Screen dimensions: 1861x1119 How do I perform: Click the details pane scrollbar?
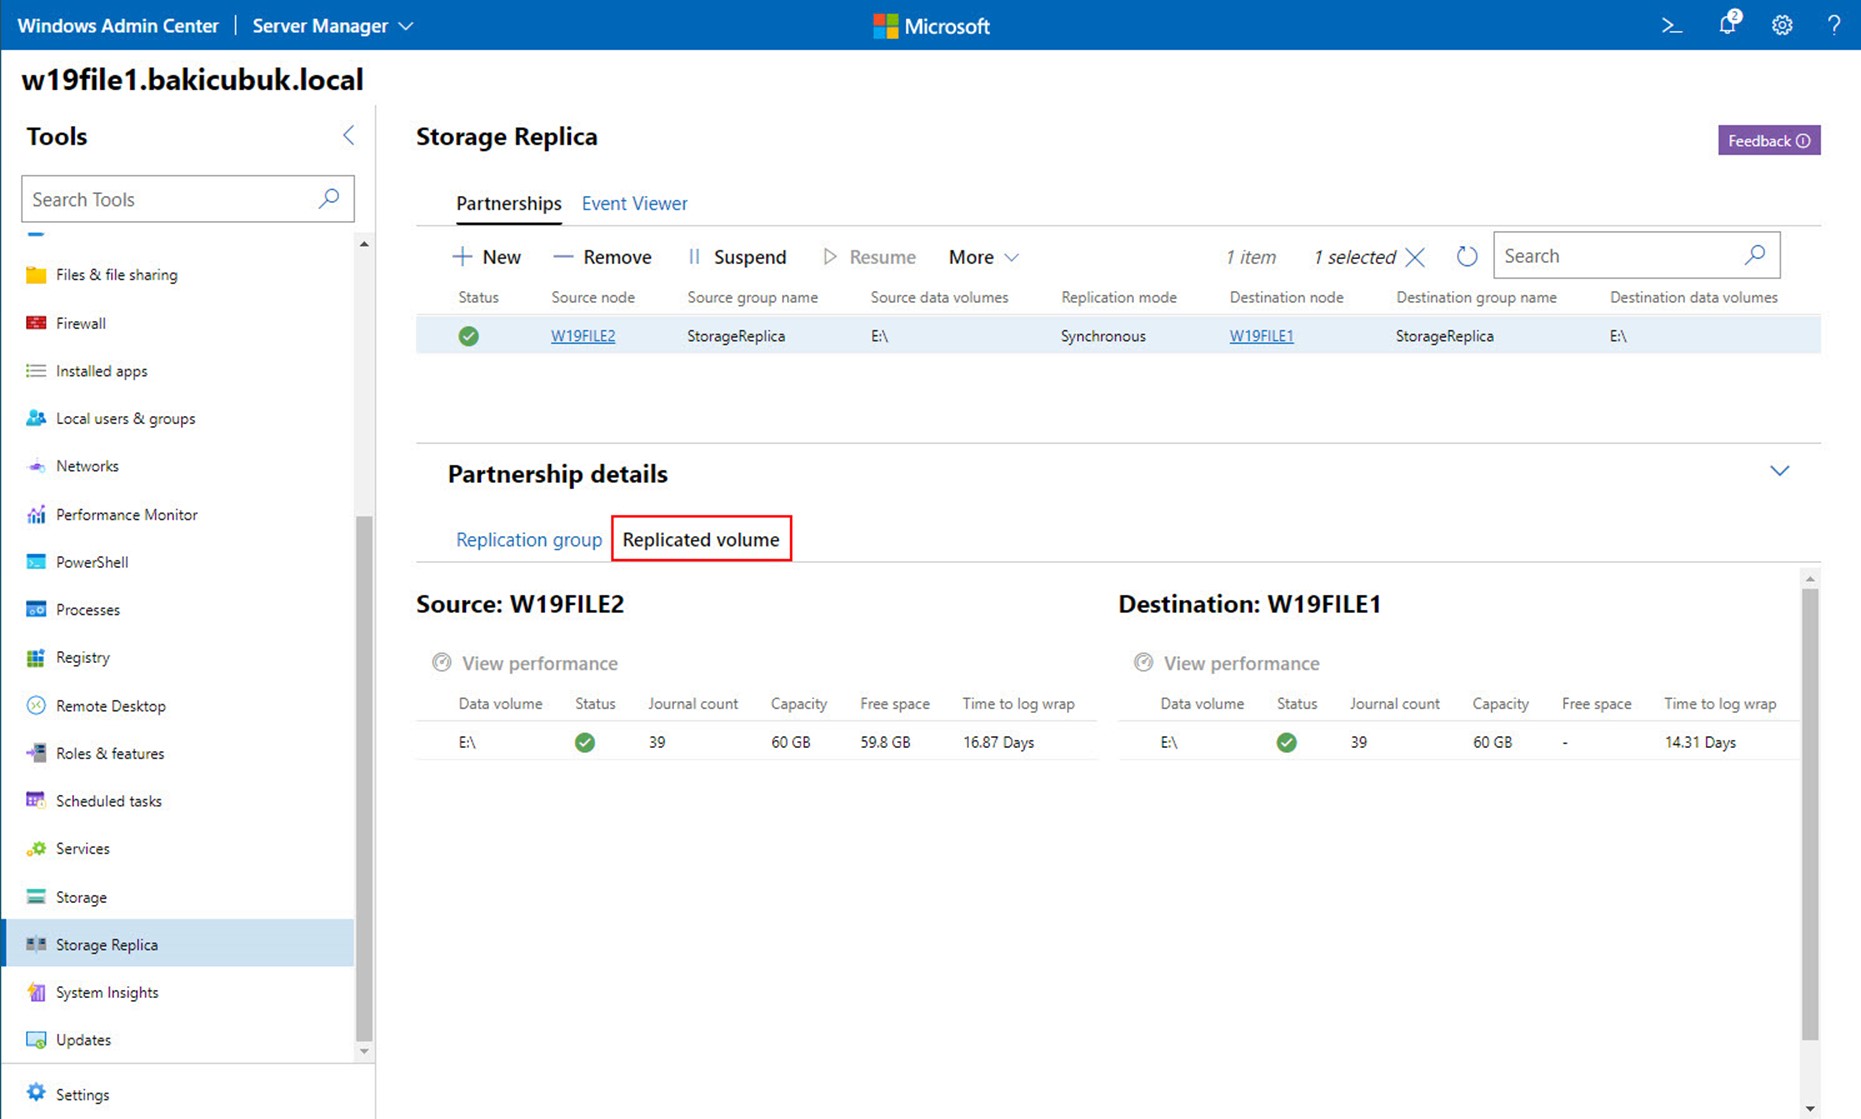pyautogui.click(x=1810, y=814)
